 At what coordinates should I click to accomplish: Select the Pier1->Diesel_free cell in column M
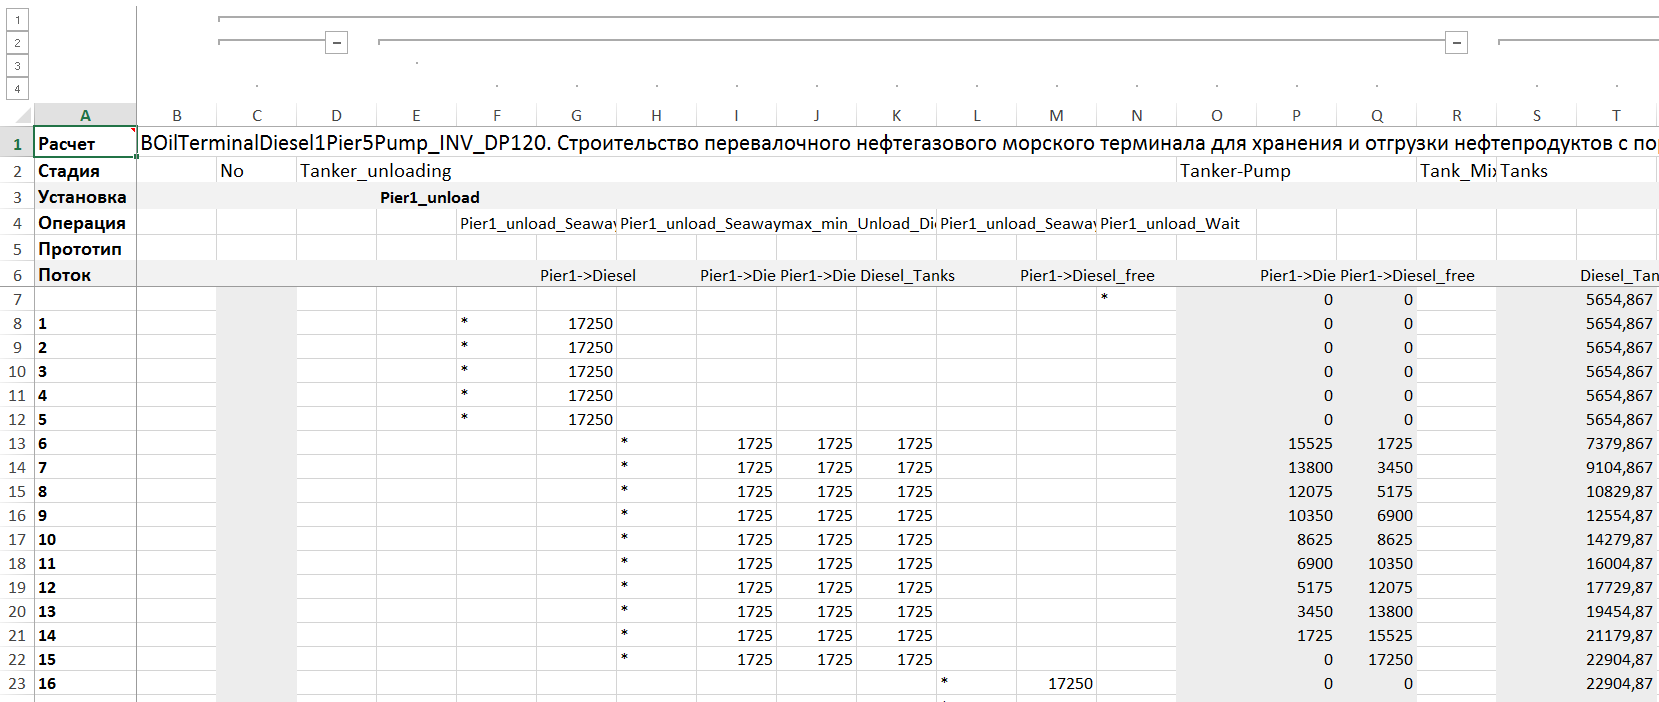[1087, 276]
